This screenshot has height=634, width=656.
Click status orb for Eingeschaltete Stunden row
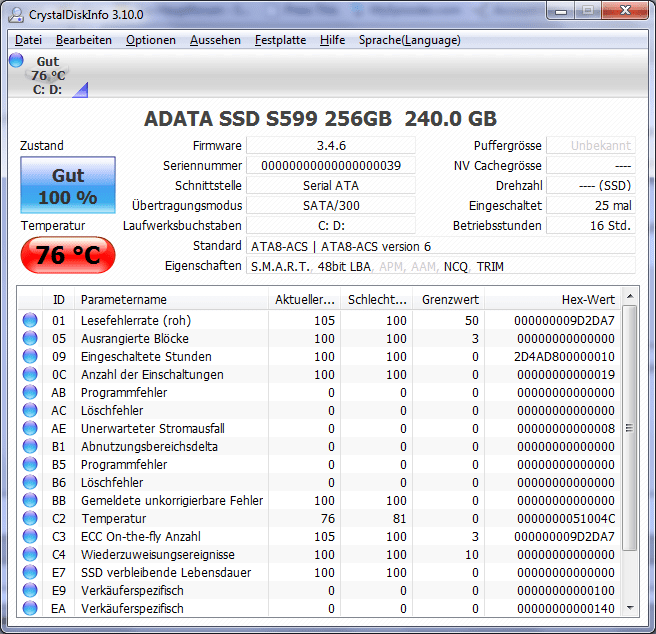tap(30, 356)
